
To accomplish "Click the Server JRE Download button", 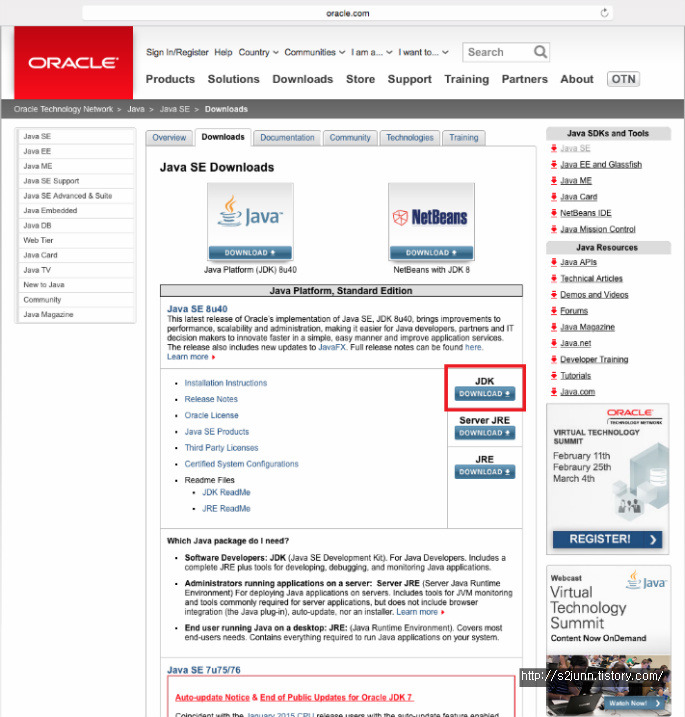I will click(x=485, y=433).
